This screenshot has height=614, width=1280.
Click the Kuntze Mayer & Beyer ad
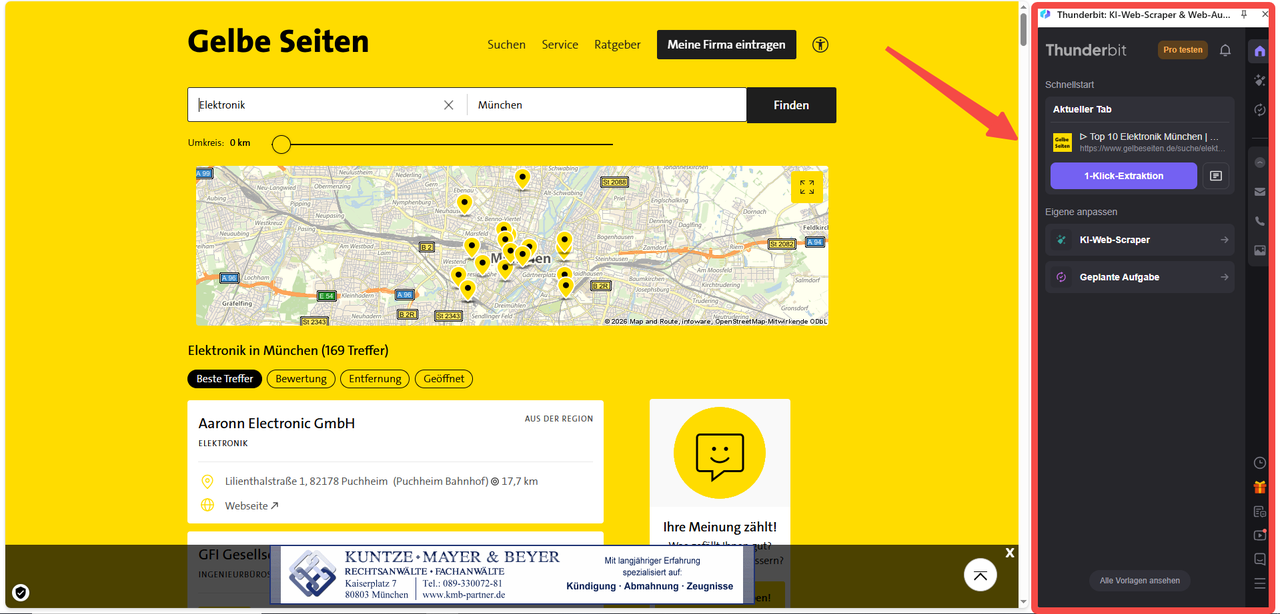tap(510, 574)
